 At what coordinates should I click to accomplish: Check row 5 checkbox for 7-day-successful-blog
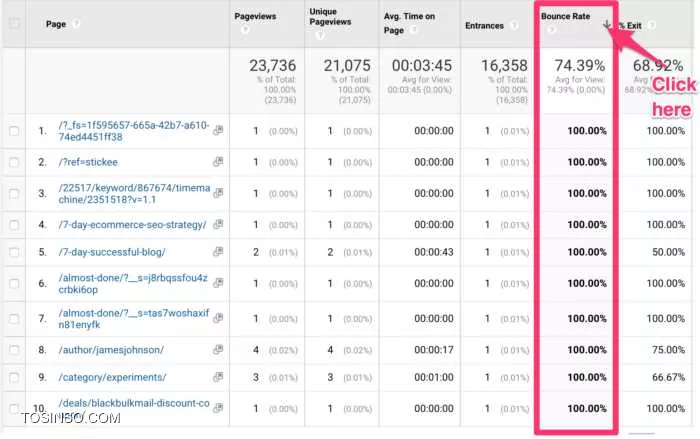point(14,252)
